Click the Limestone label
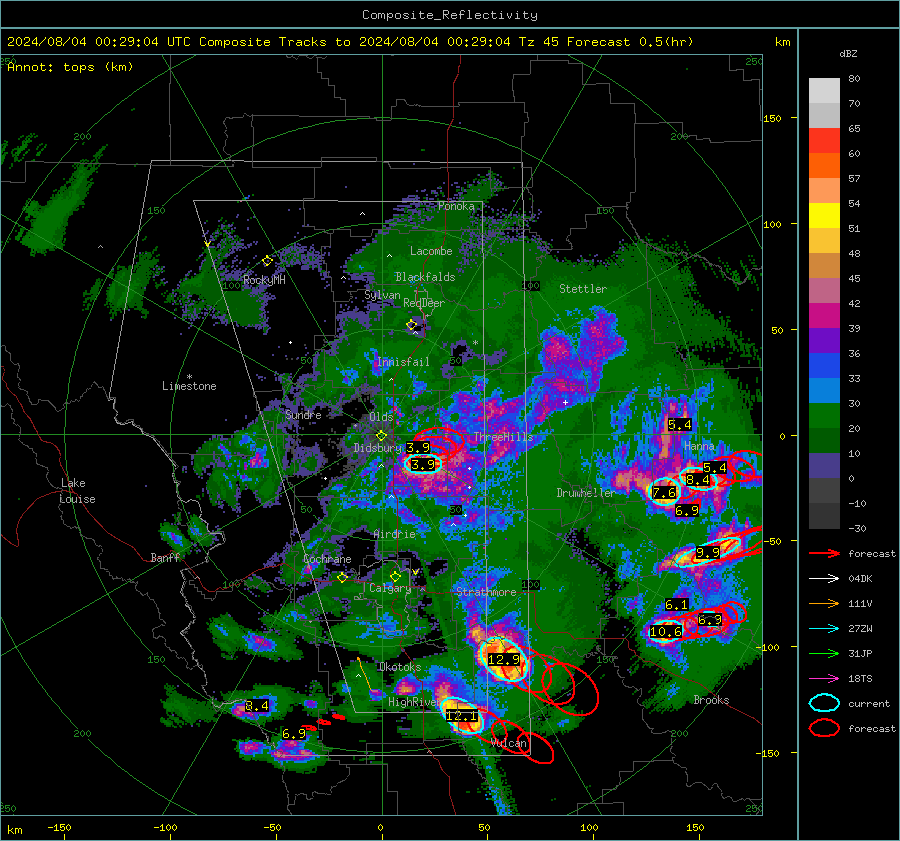900x841 pixels. pyautogui.click(x=189, y=386)
